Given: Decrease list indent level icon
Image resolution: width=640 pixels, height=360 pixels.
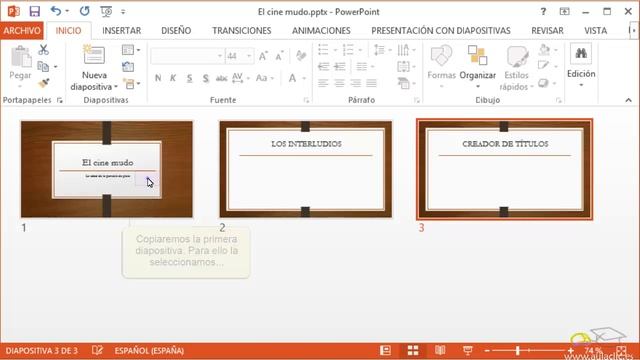Looking at the screenshot, I should coord(323,67).
